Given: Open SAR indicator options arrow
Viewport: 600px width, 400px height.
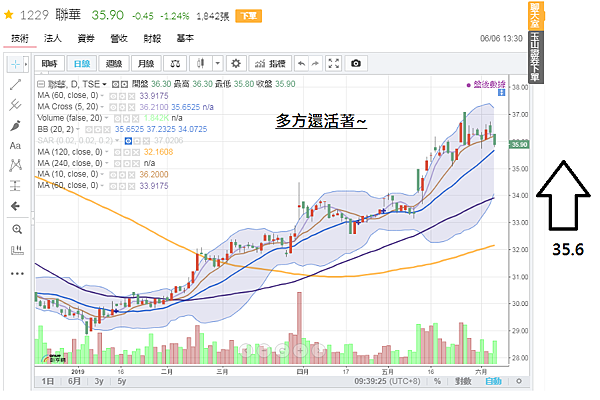Looking at the screenshot, I should [x=117, y=141].
